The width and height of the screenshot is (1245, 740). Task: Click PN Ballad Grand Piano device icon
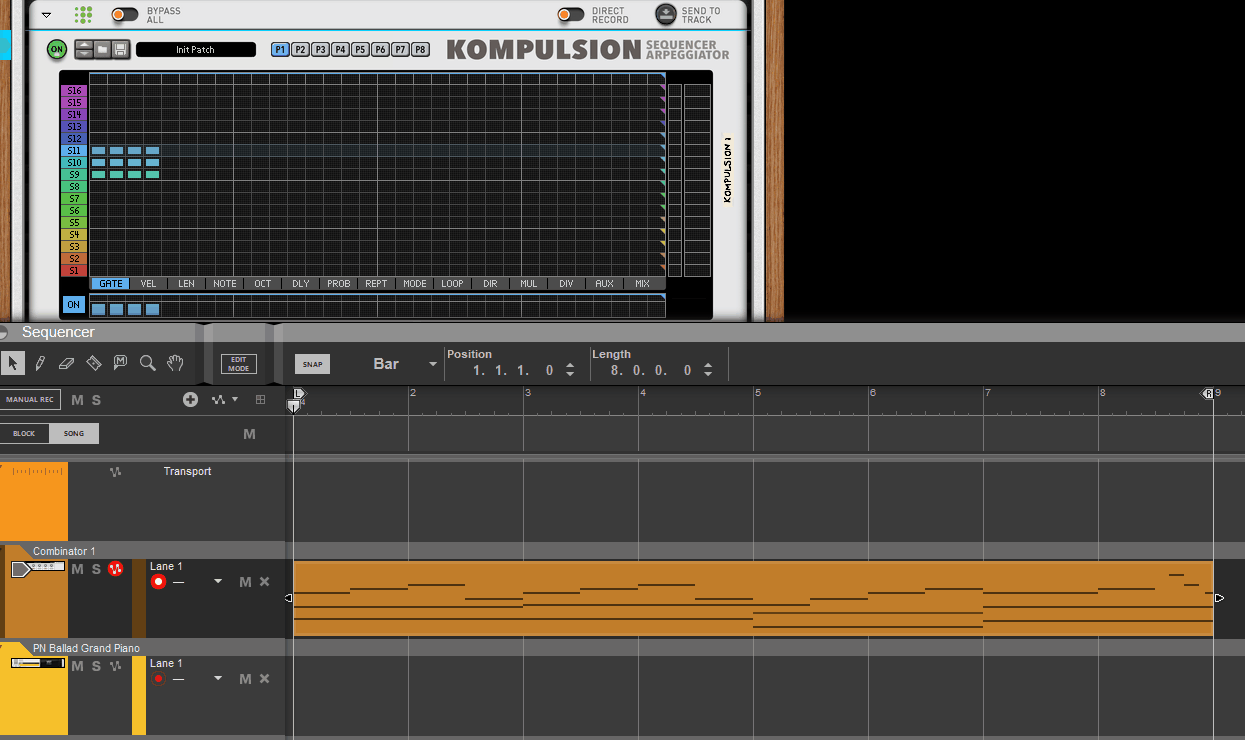click(x=38, y=664)
